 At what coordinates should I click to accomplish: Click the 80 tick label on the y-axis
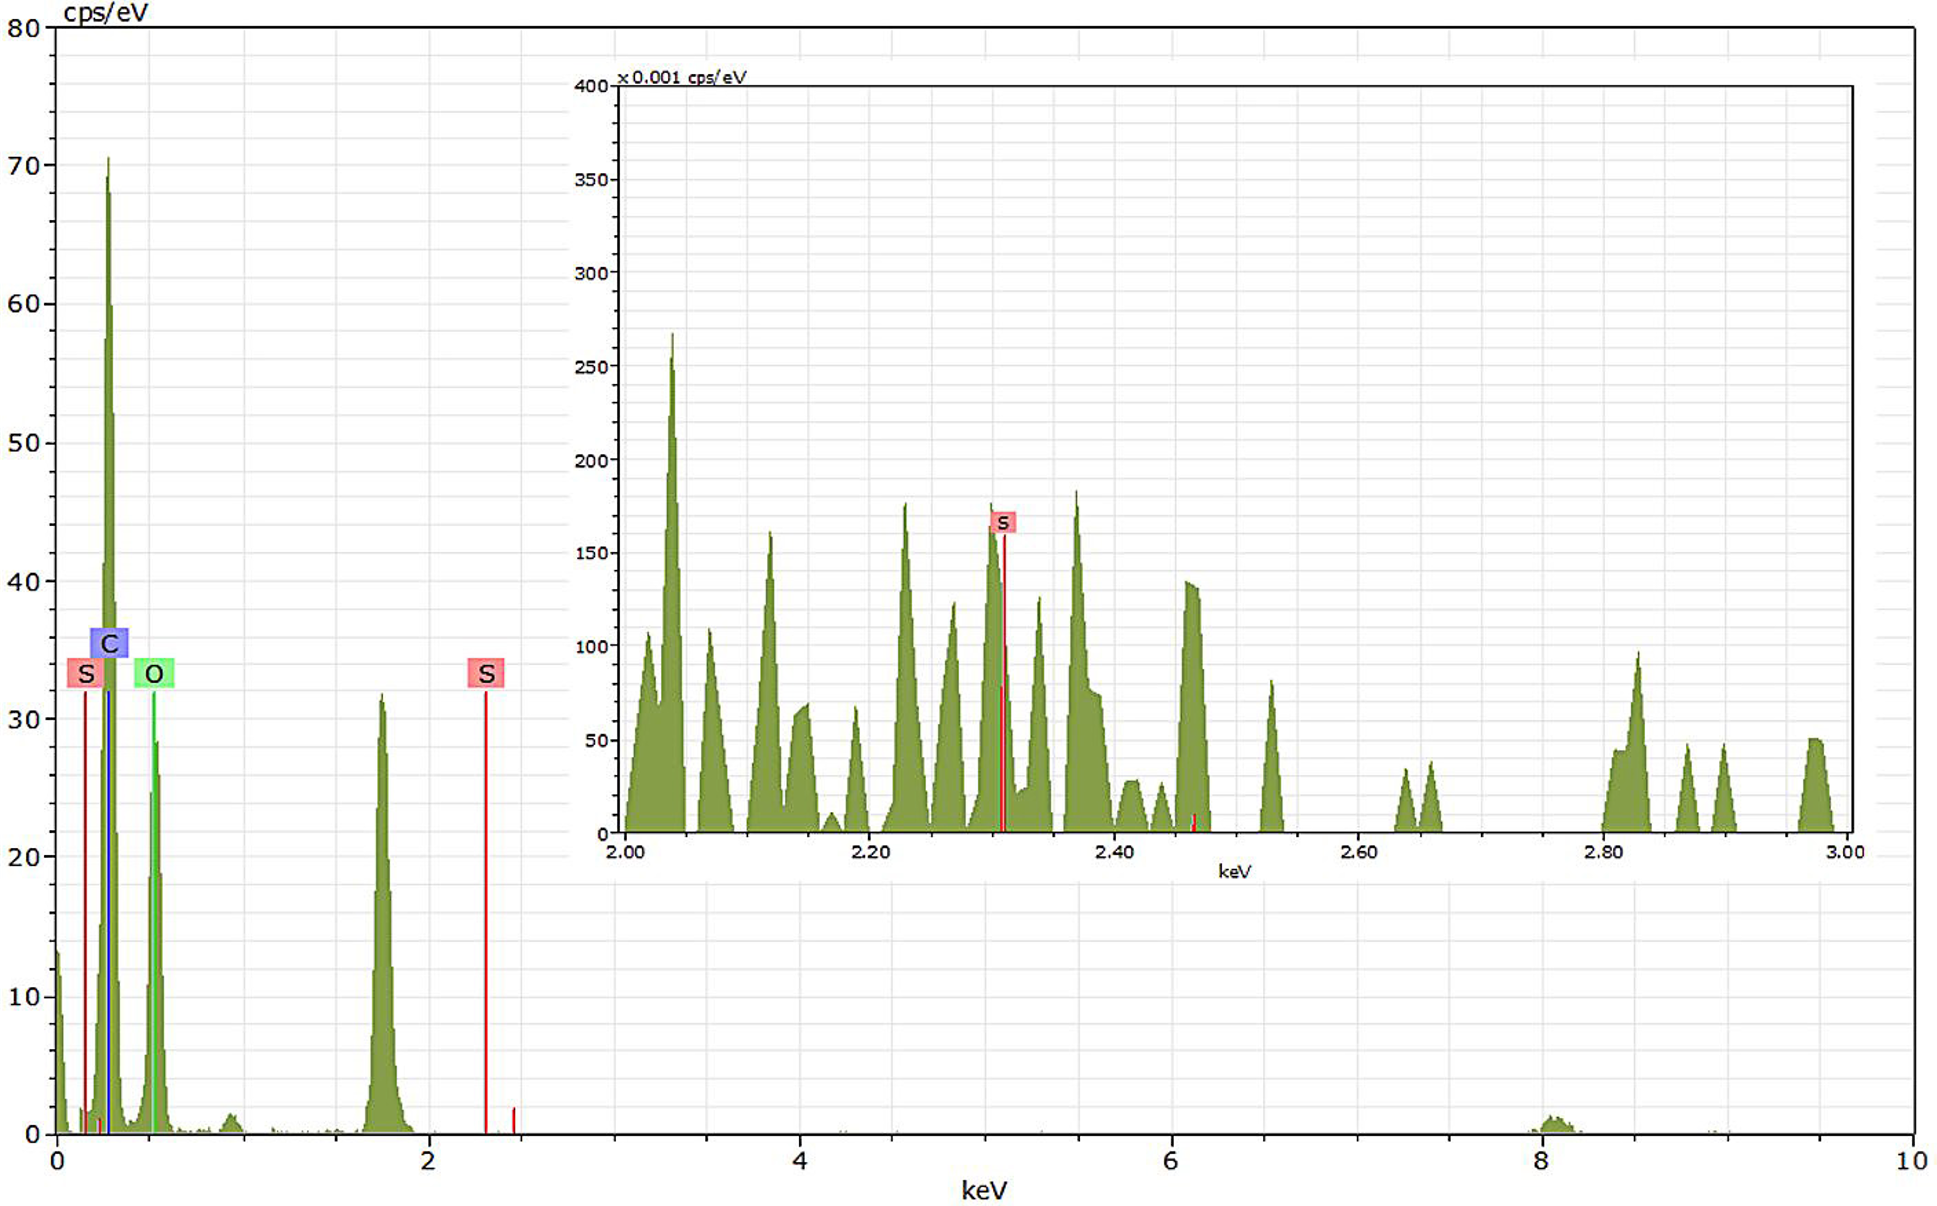24,28
